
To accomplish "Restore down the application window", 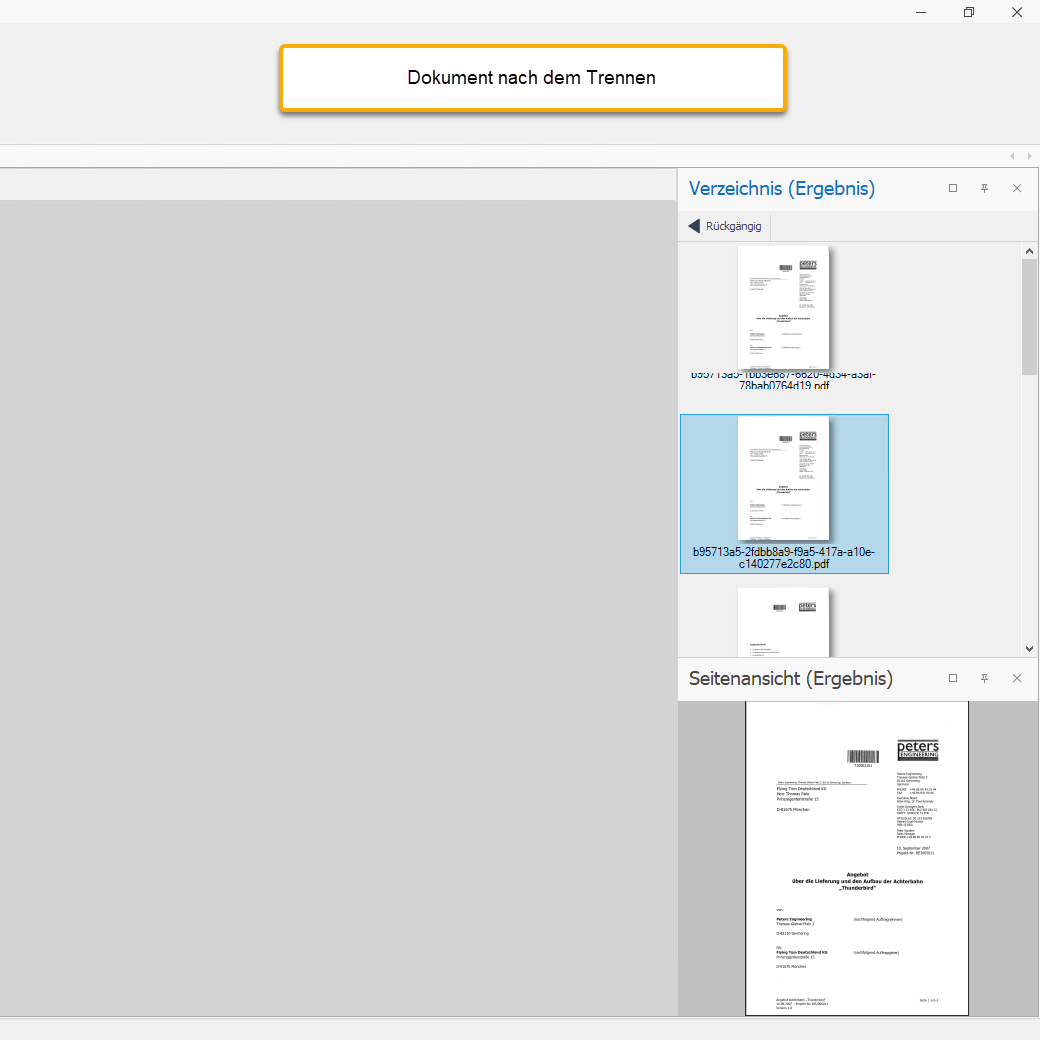I will pos(968,12).
